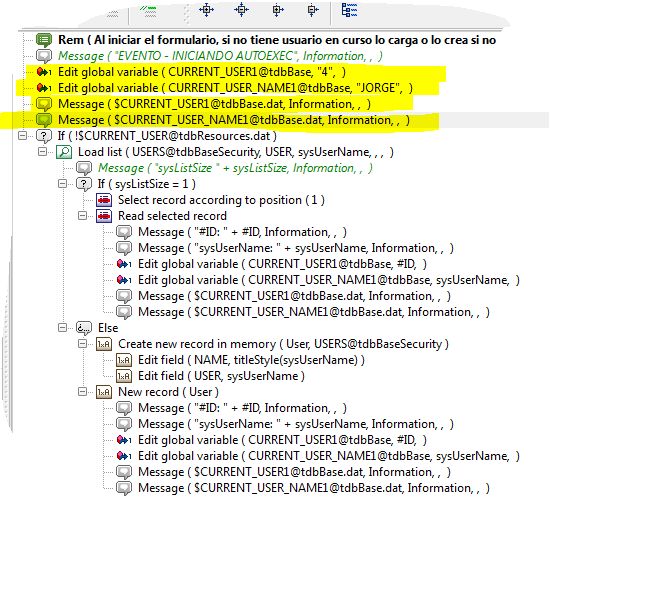The width and height of the screenshot is (670, 599).
Task: Select Message $CURRENT_USER_NAME1@tdbBase.dat under Read selected record
Action: point(314,312)
